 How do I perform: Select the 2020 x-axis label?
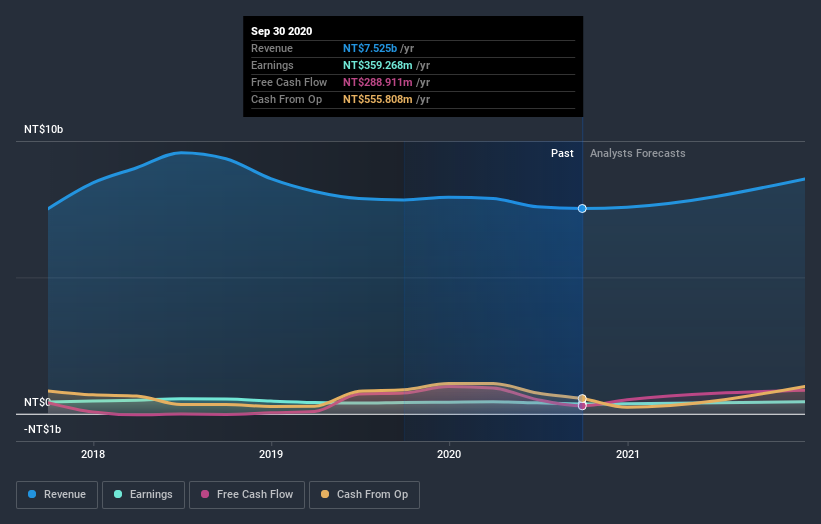point(449,454)
